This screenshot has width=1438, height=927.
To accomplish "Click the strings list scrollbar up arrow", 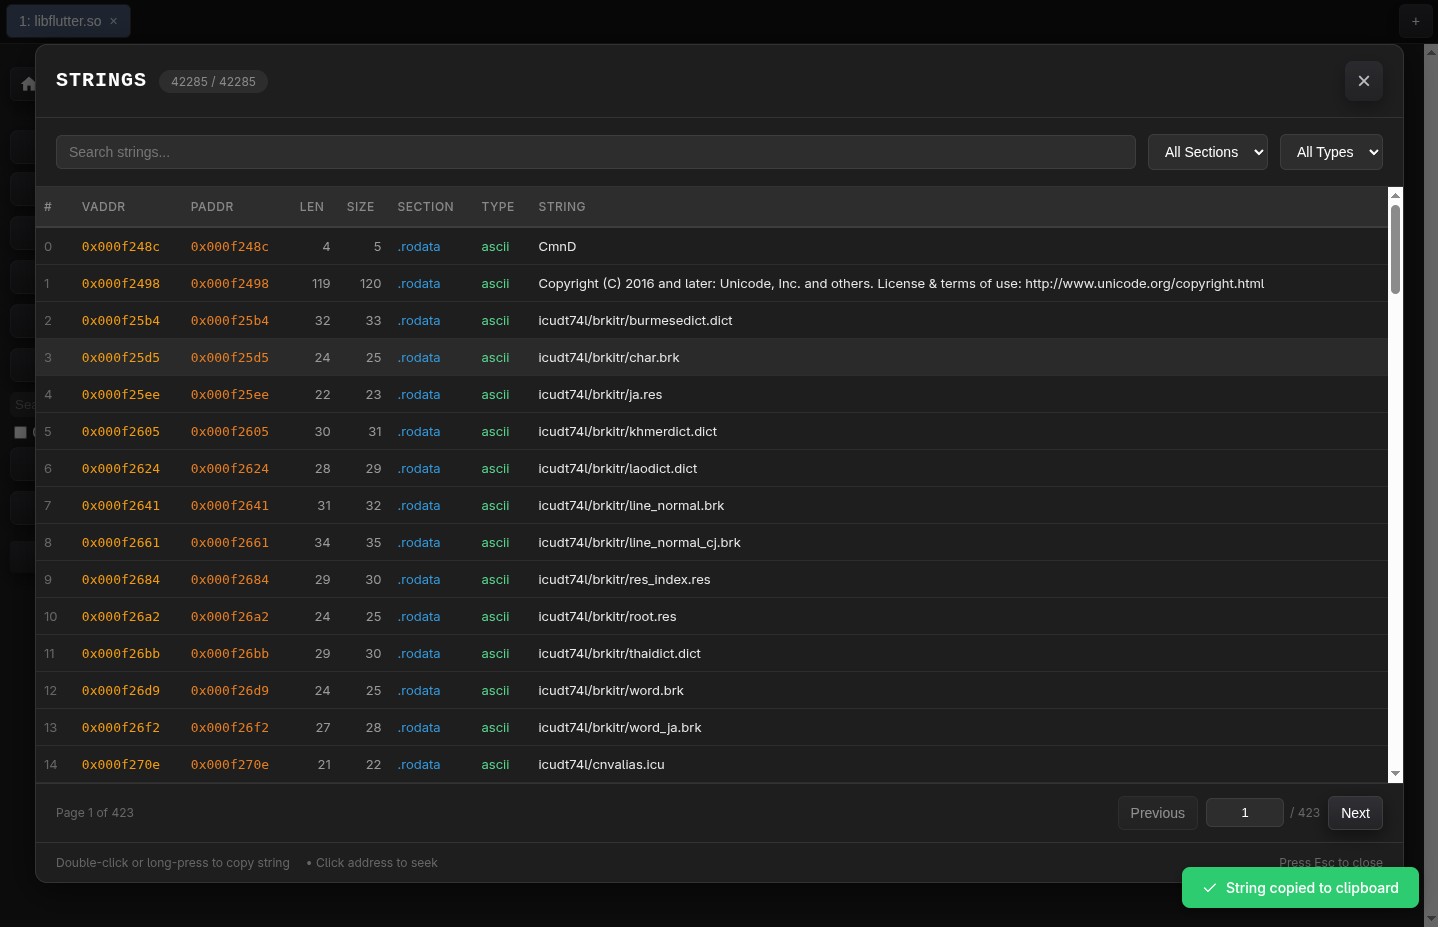I will click(1395, 196).
